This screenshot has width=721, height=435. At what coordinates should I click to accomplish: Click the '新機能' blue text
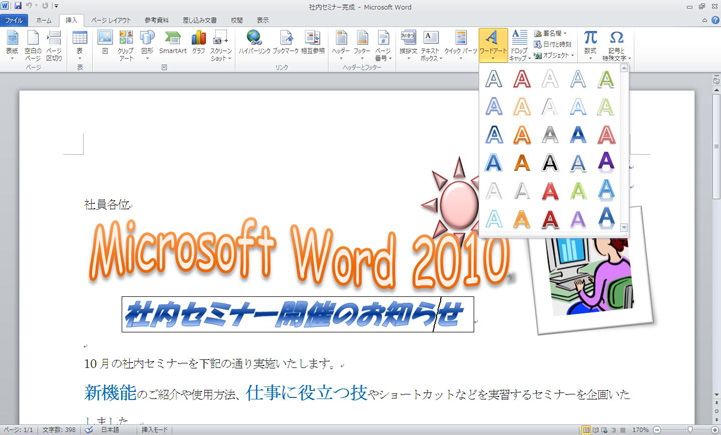pos(110,393)
